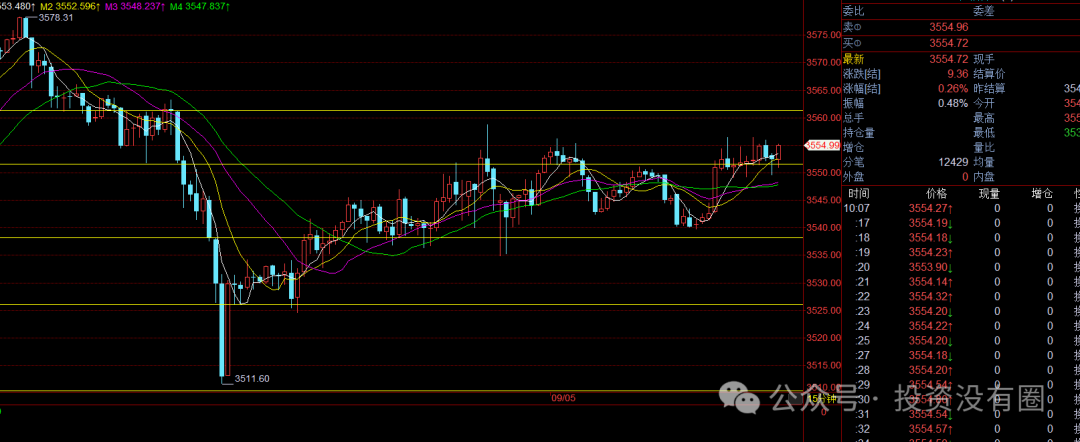Click the 3575.00 price axis label
The width and height of the screenshot is (1080, 442).
(x=821, y=34)
